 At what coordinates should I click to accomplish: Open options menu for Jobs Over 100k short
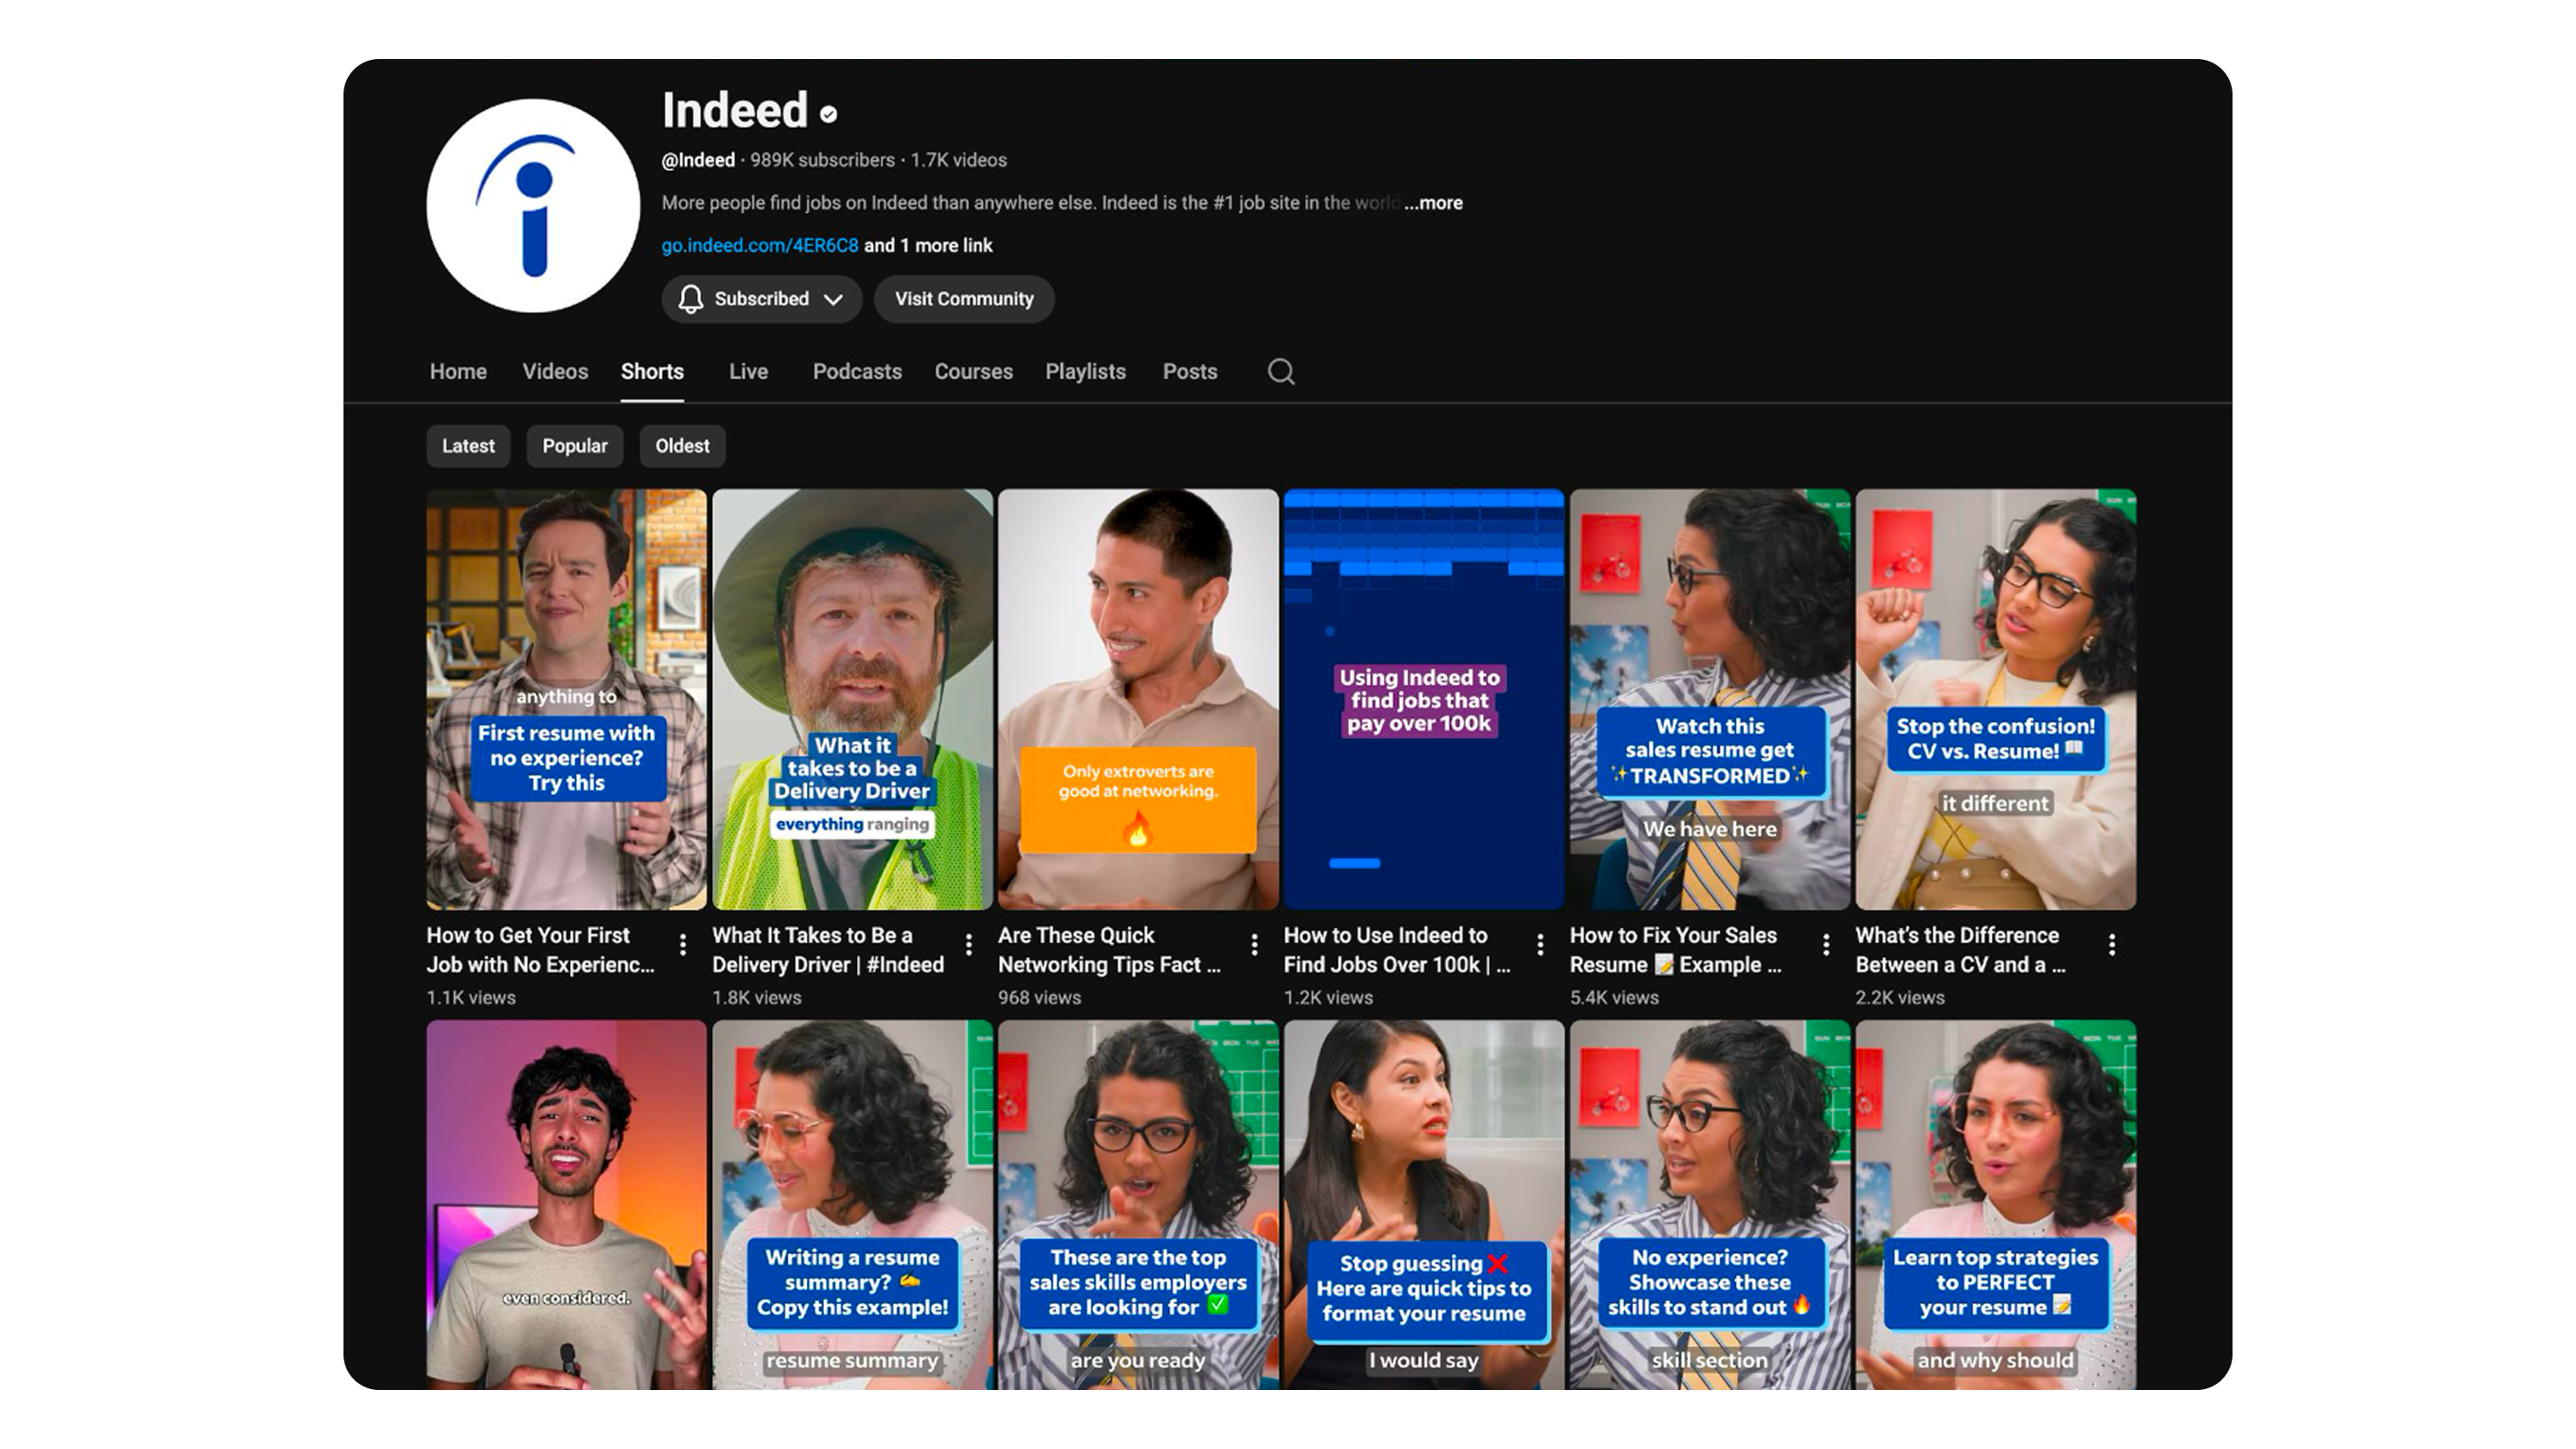(x=1540, y=945)
